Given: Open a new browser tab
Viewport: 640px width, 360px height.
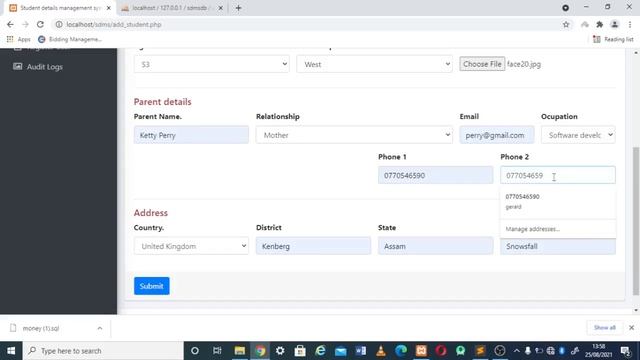Looking at the screenshot, I should coord(238,8).
